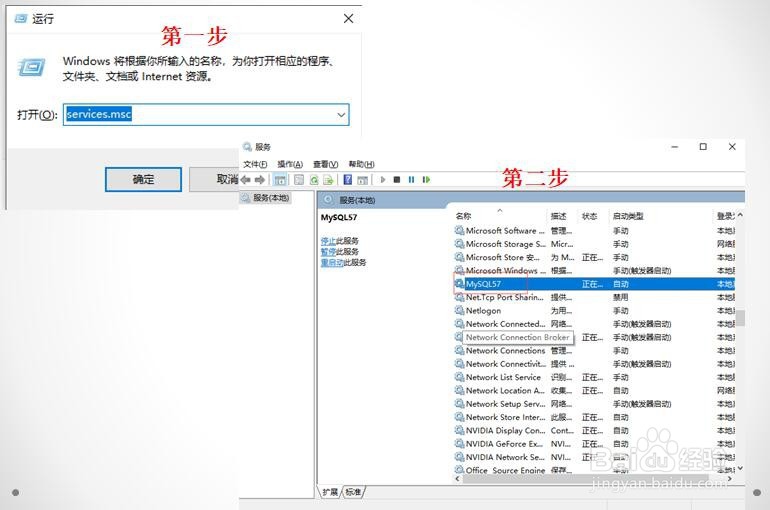This screenshot has height=510, width=770.
Task: Click the gear icon beside MySQL57
Action: (x=459, y=284)
